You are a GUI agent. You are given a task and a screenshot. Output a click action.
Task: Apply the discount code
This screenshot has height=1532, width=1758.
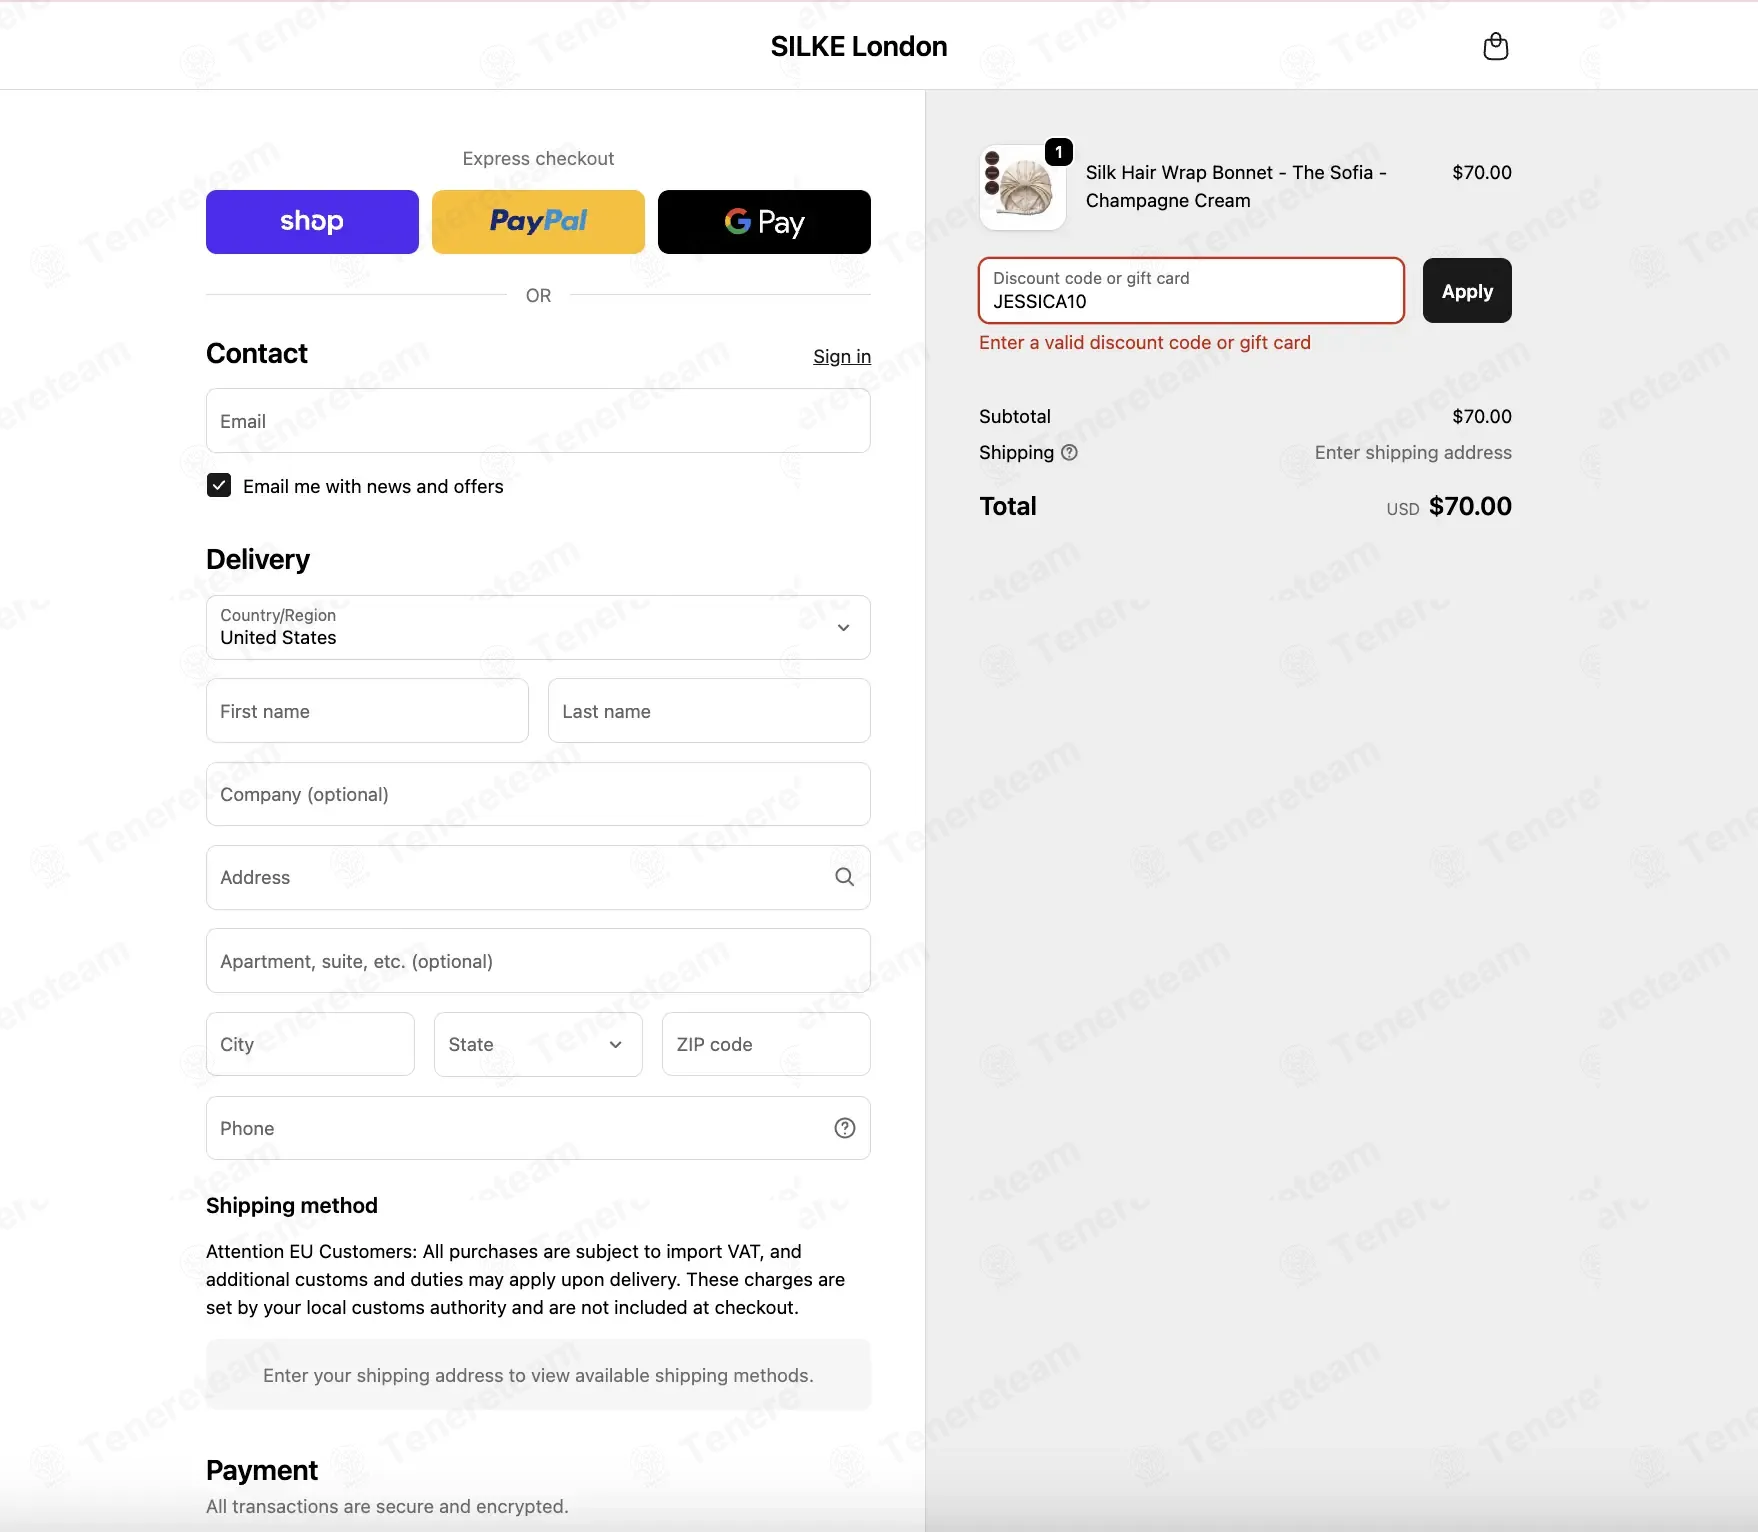click(1467, 291)
